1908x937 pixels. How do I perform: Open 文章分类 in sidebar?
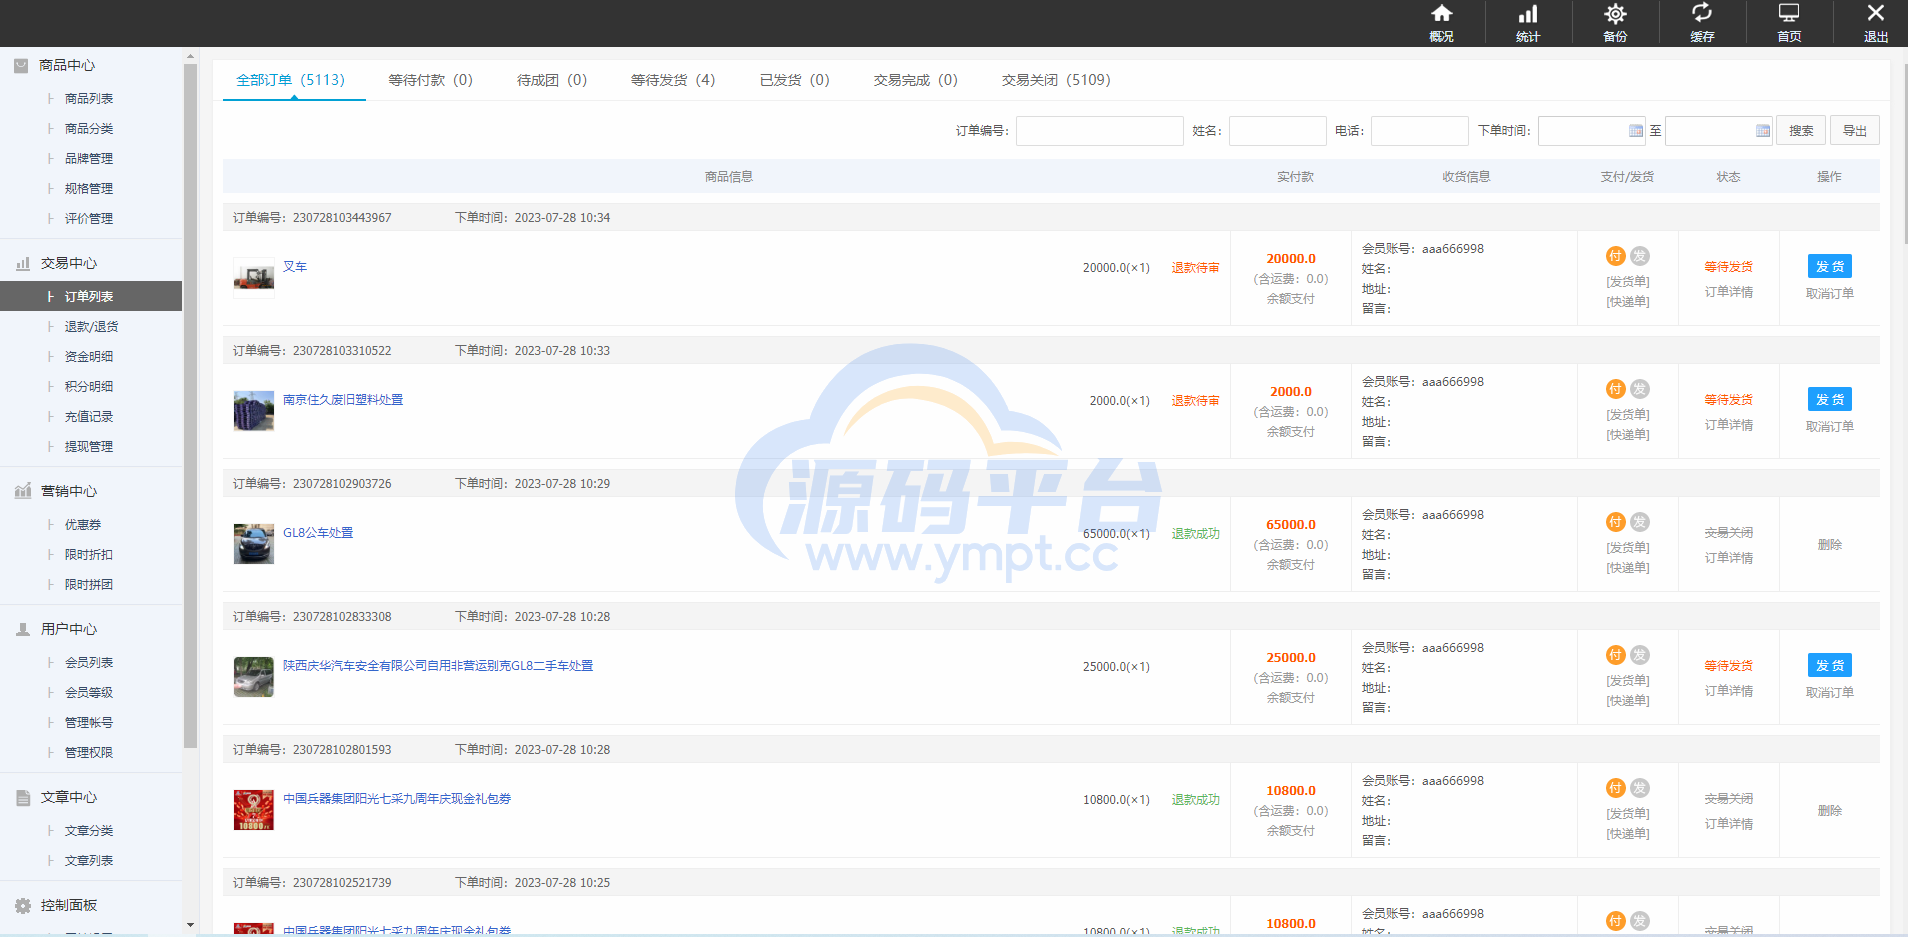point(89,831)
